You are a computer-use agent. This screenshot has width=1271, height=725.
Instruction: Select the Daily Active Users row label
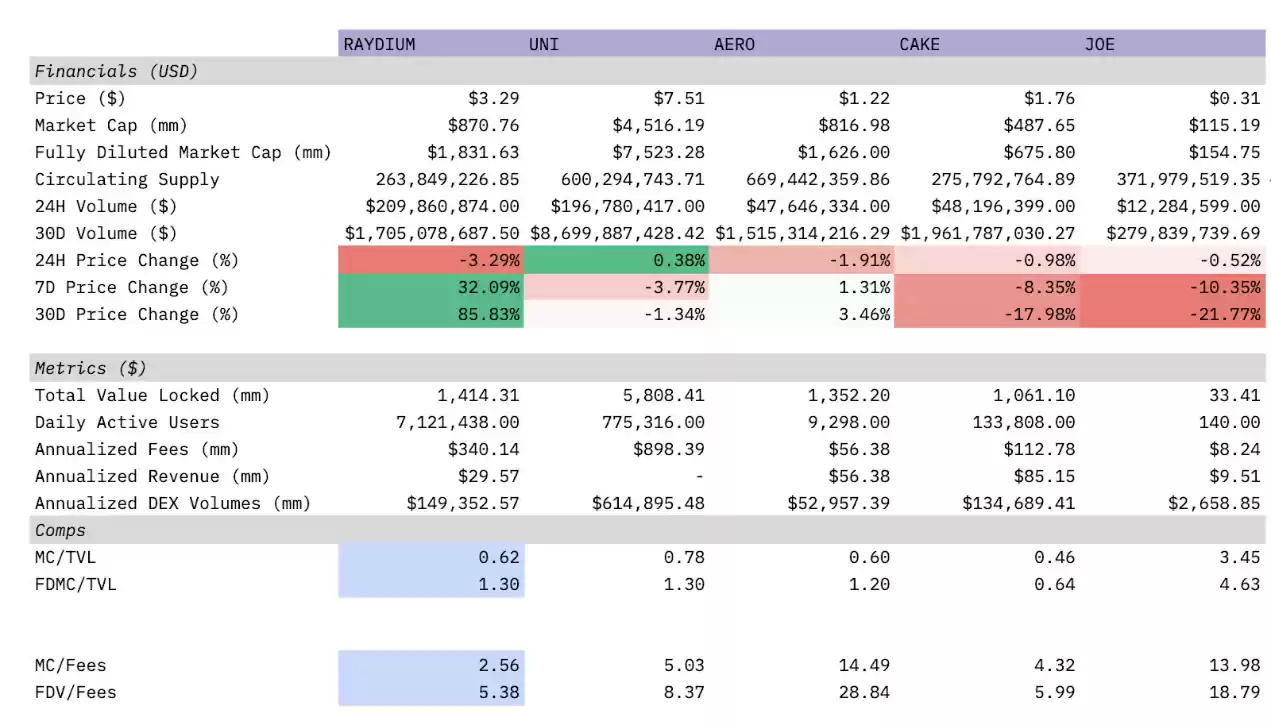[127, 422]
